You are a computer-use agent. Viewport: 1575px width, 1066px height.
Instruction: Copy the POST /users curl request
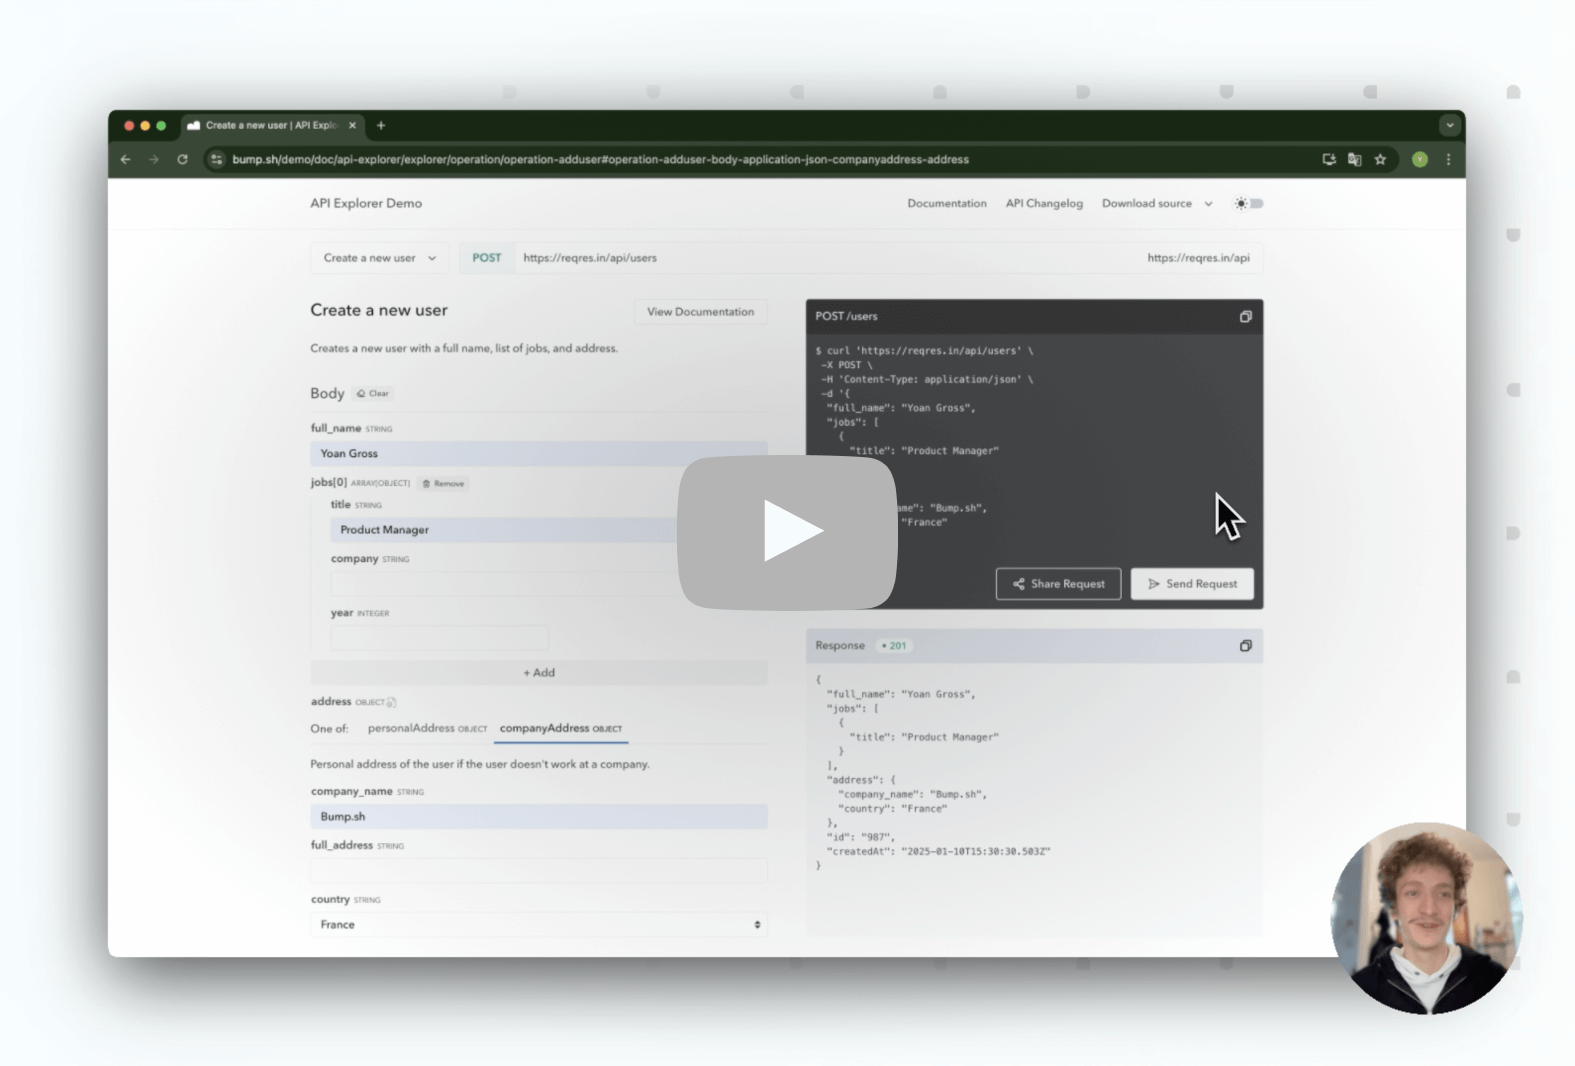pos(1246,316)
